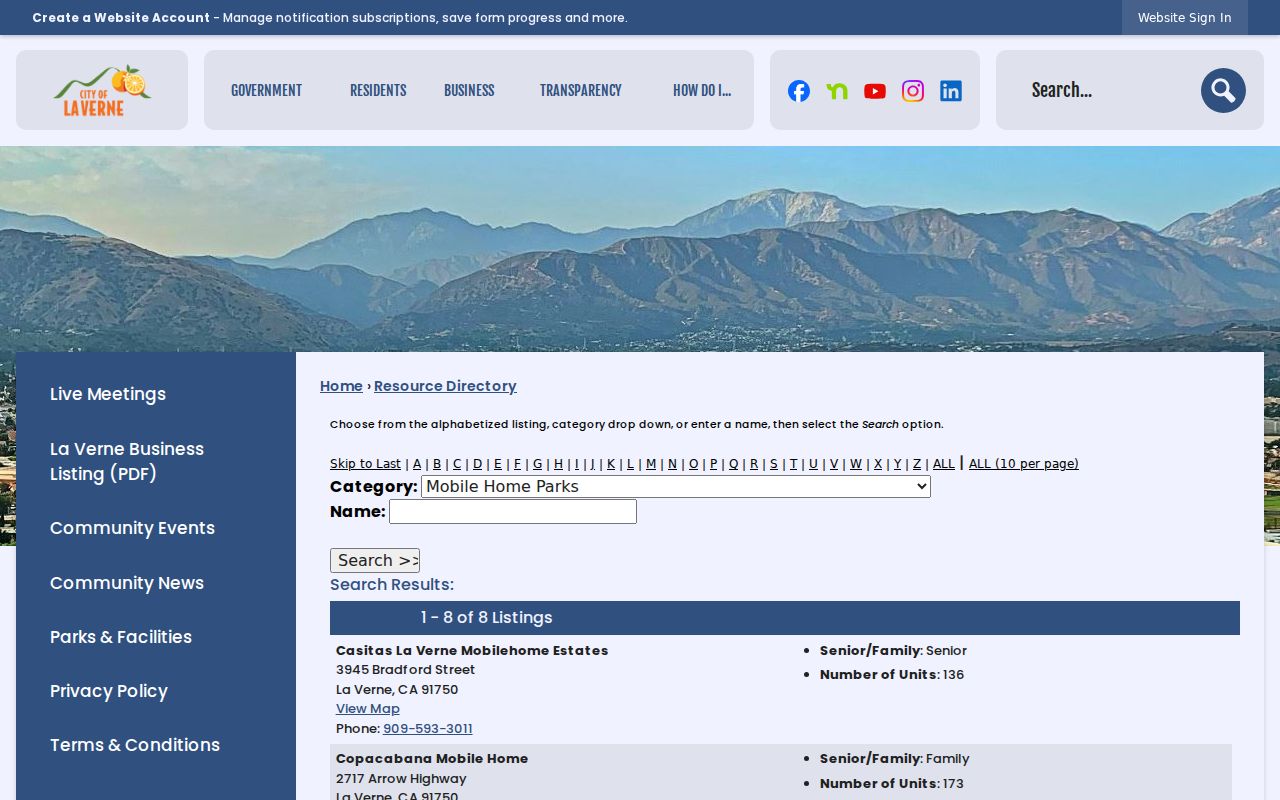
Task: Expand the Category dropdown showing Mobile Home Parks
Action: point(676,487)
